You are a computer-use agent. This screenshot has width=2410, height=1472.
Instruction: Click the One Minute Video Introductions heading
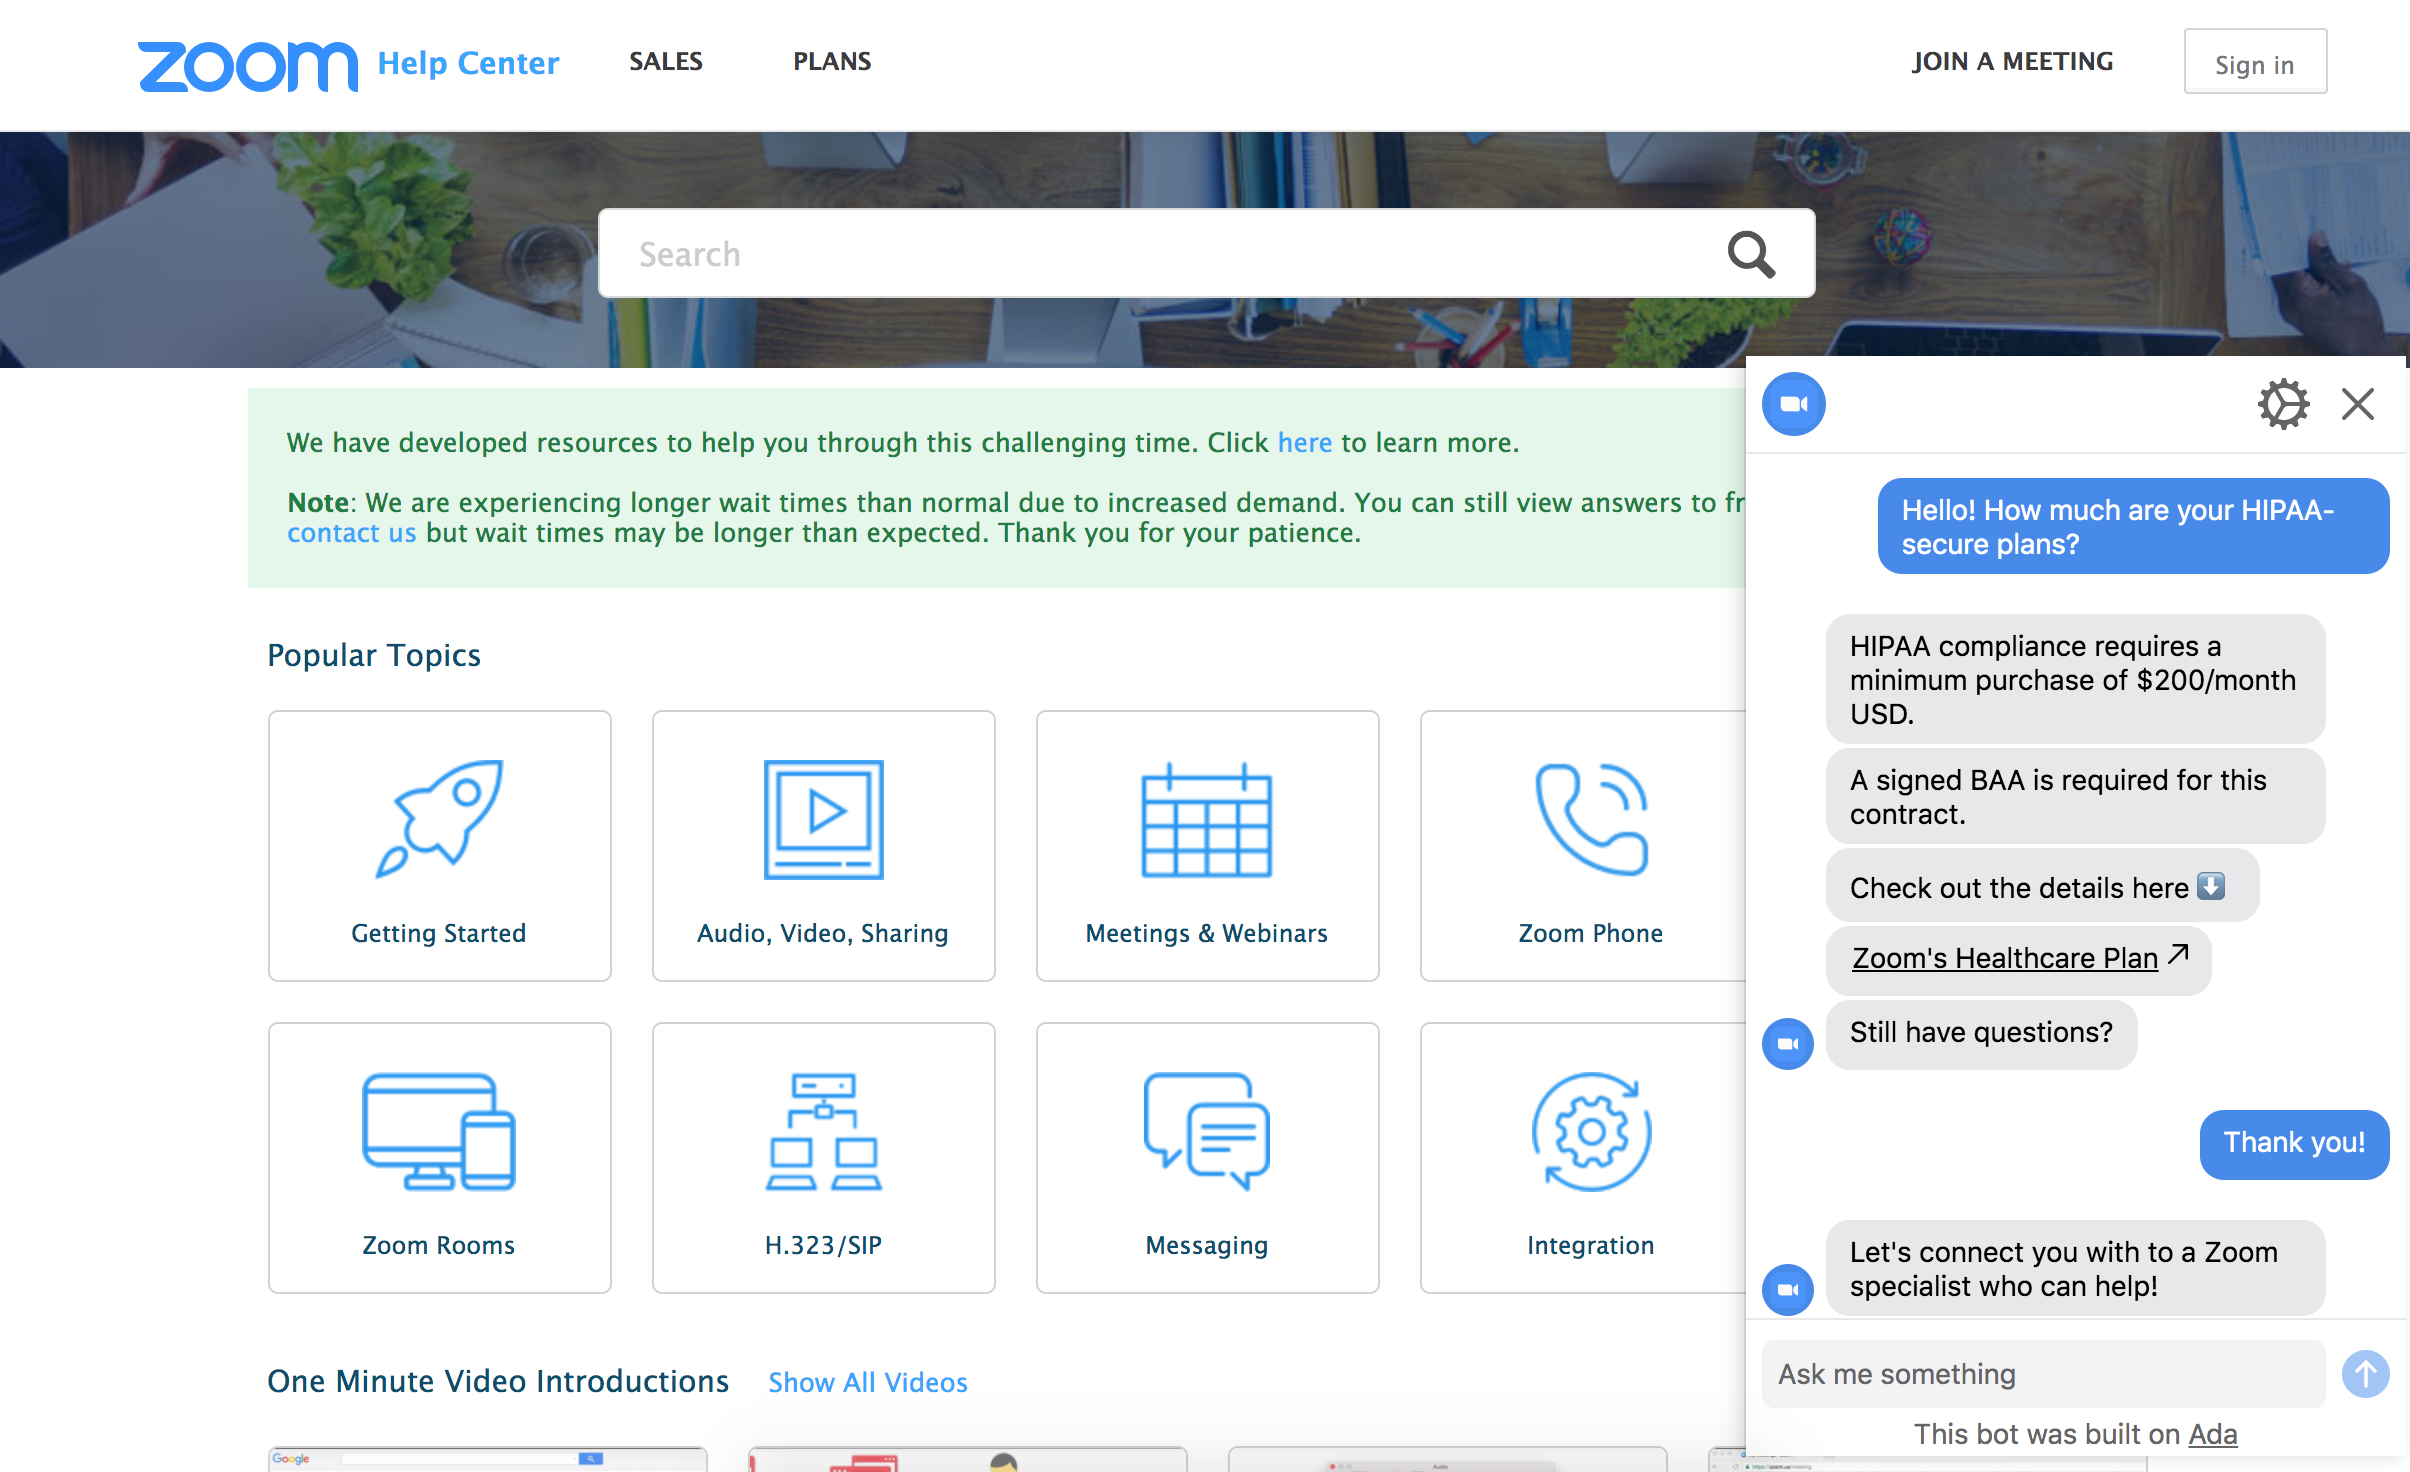coord(498,1381)
